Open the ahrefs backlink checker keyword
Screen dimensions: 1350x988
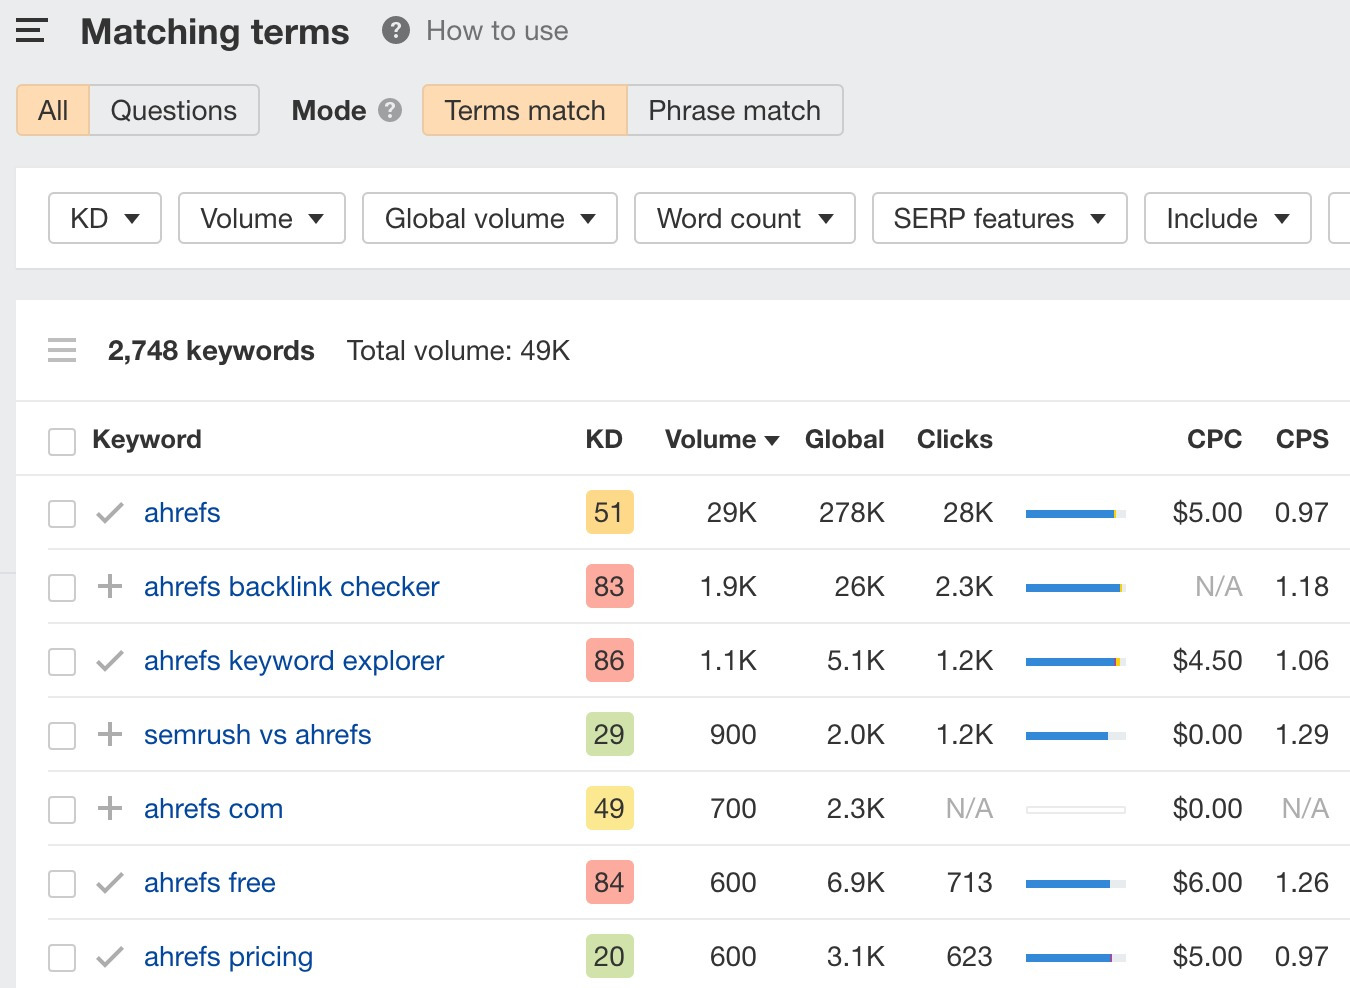291,587
